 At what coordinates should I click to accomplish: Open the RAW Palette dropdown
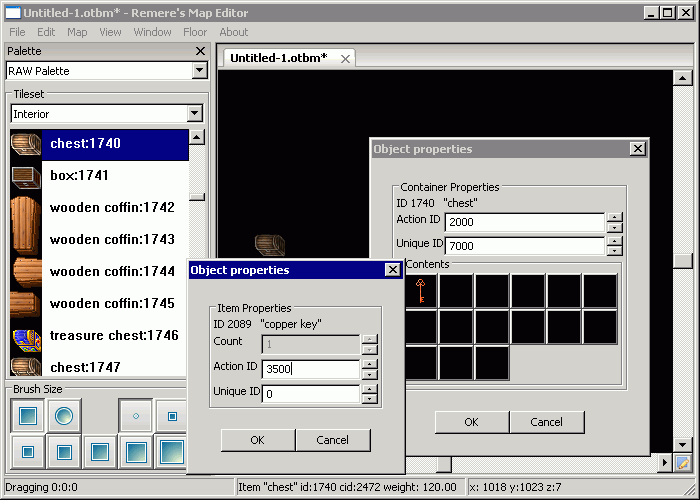click(x=200, y=71)
